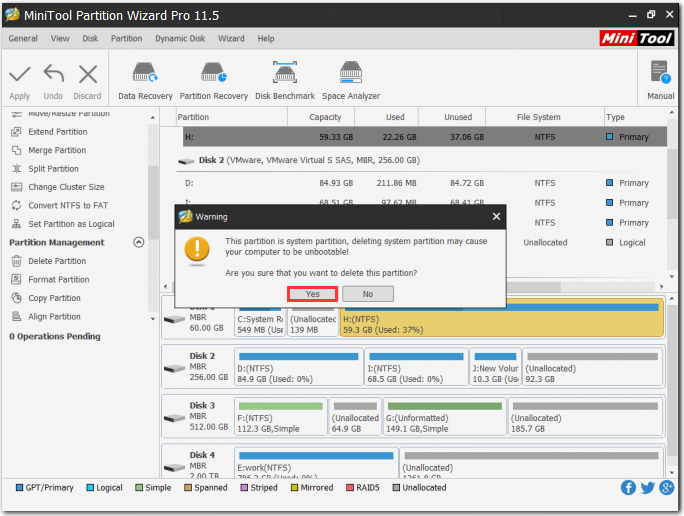Select Copy Partition in sidebar
Viewport: 684px width, 516px height.
tap(54, 298)
